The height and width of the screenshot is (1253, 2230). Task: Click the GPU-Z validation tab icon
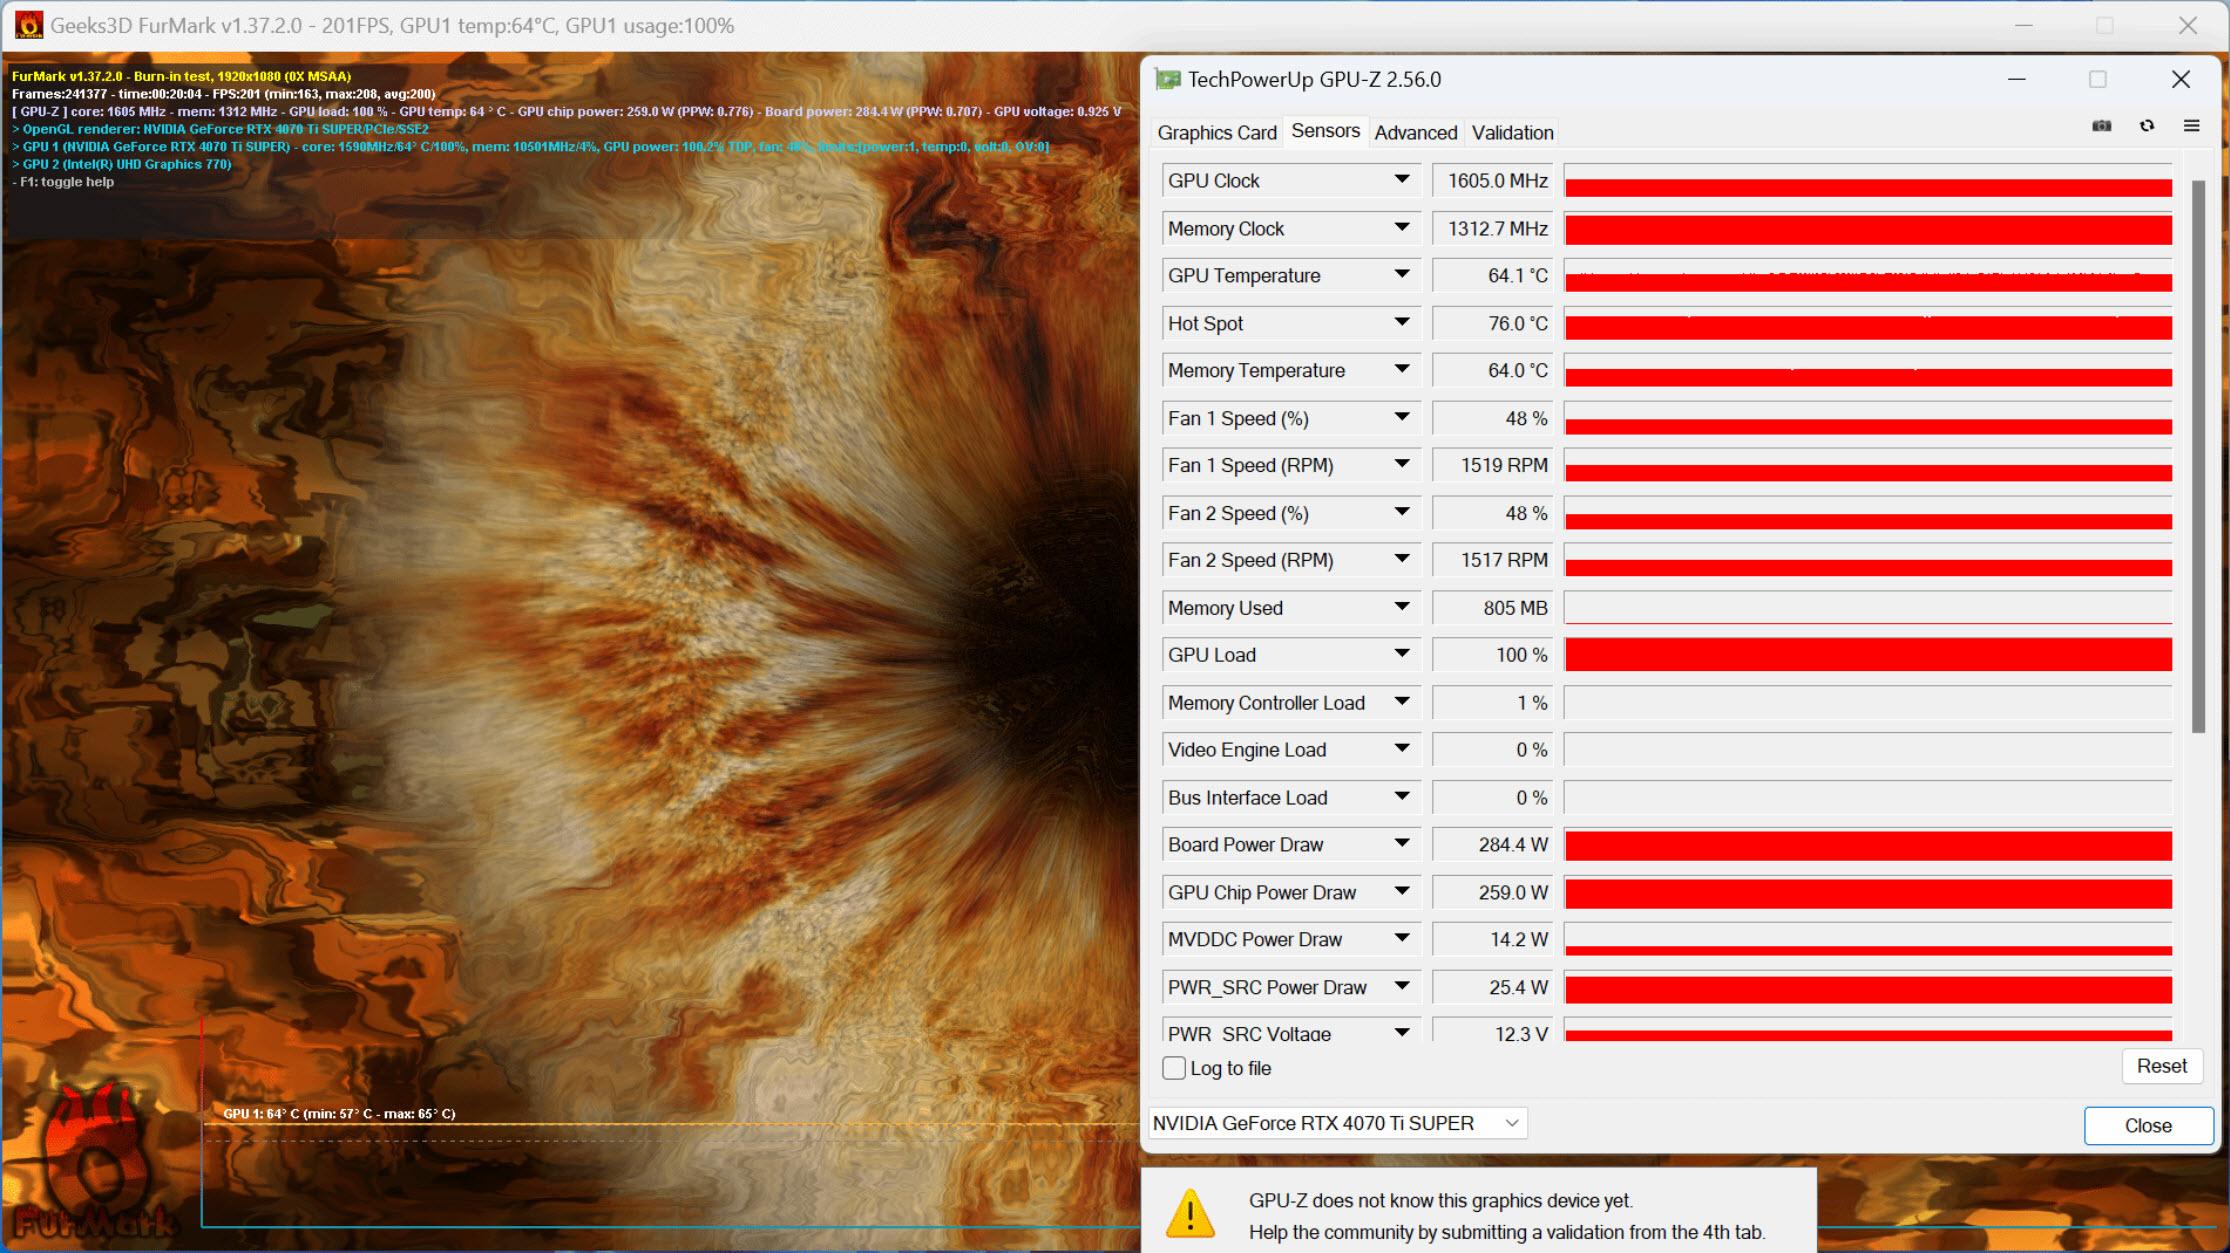pos(1512,133)
